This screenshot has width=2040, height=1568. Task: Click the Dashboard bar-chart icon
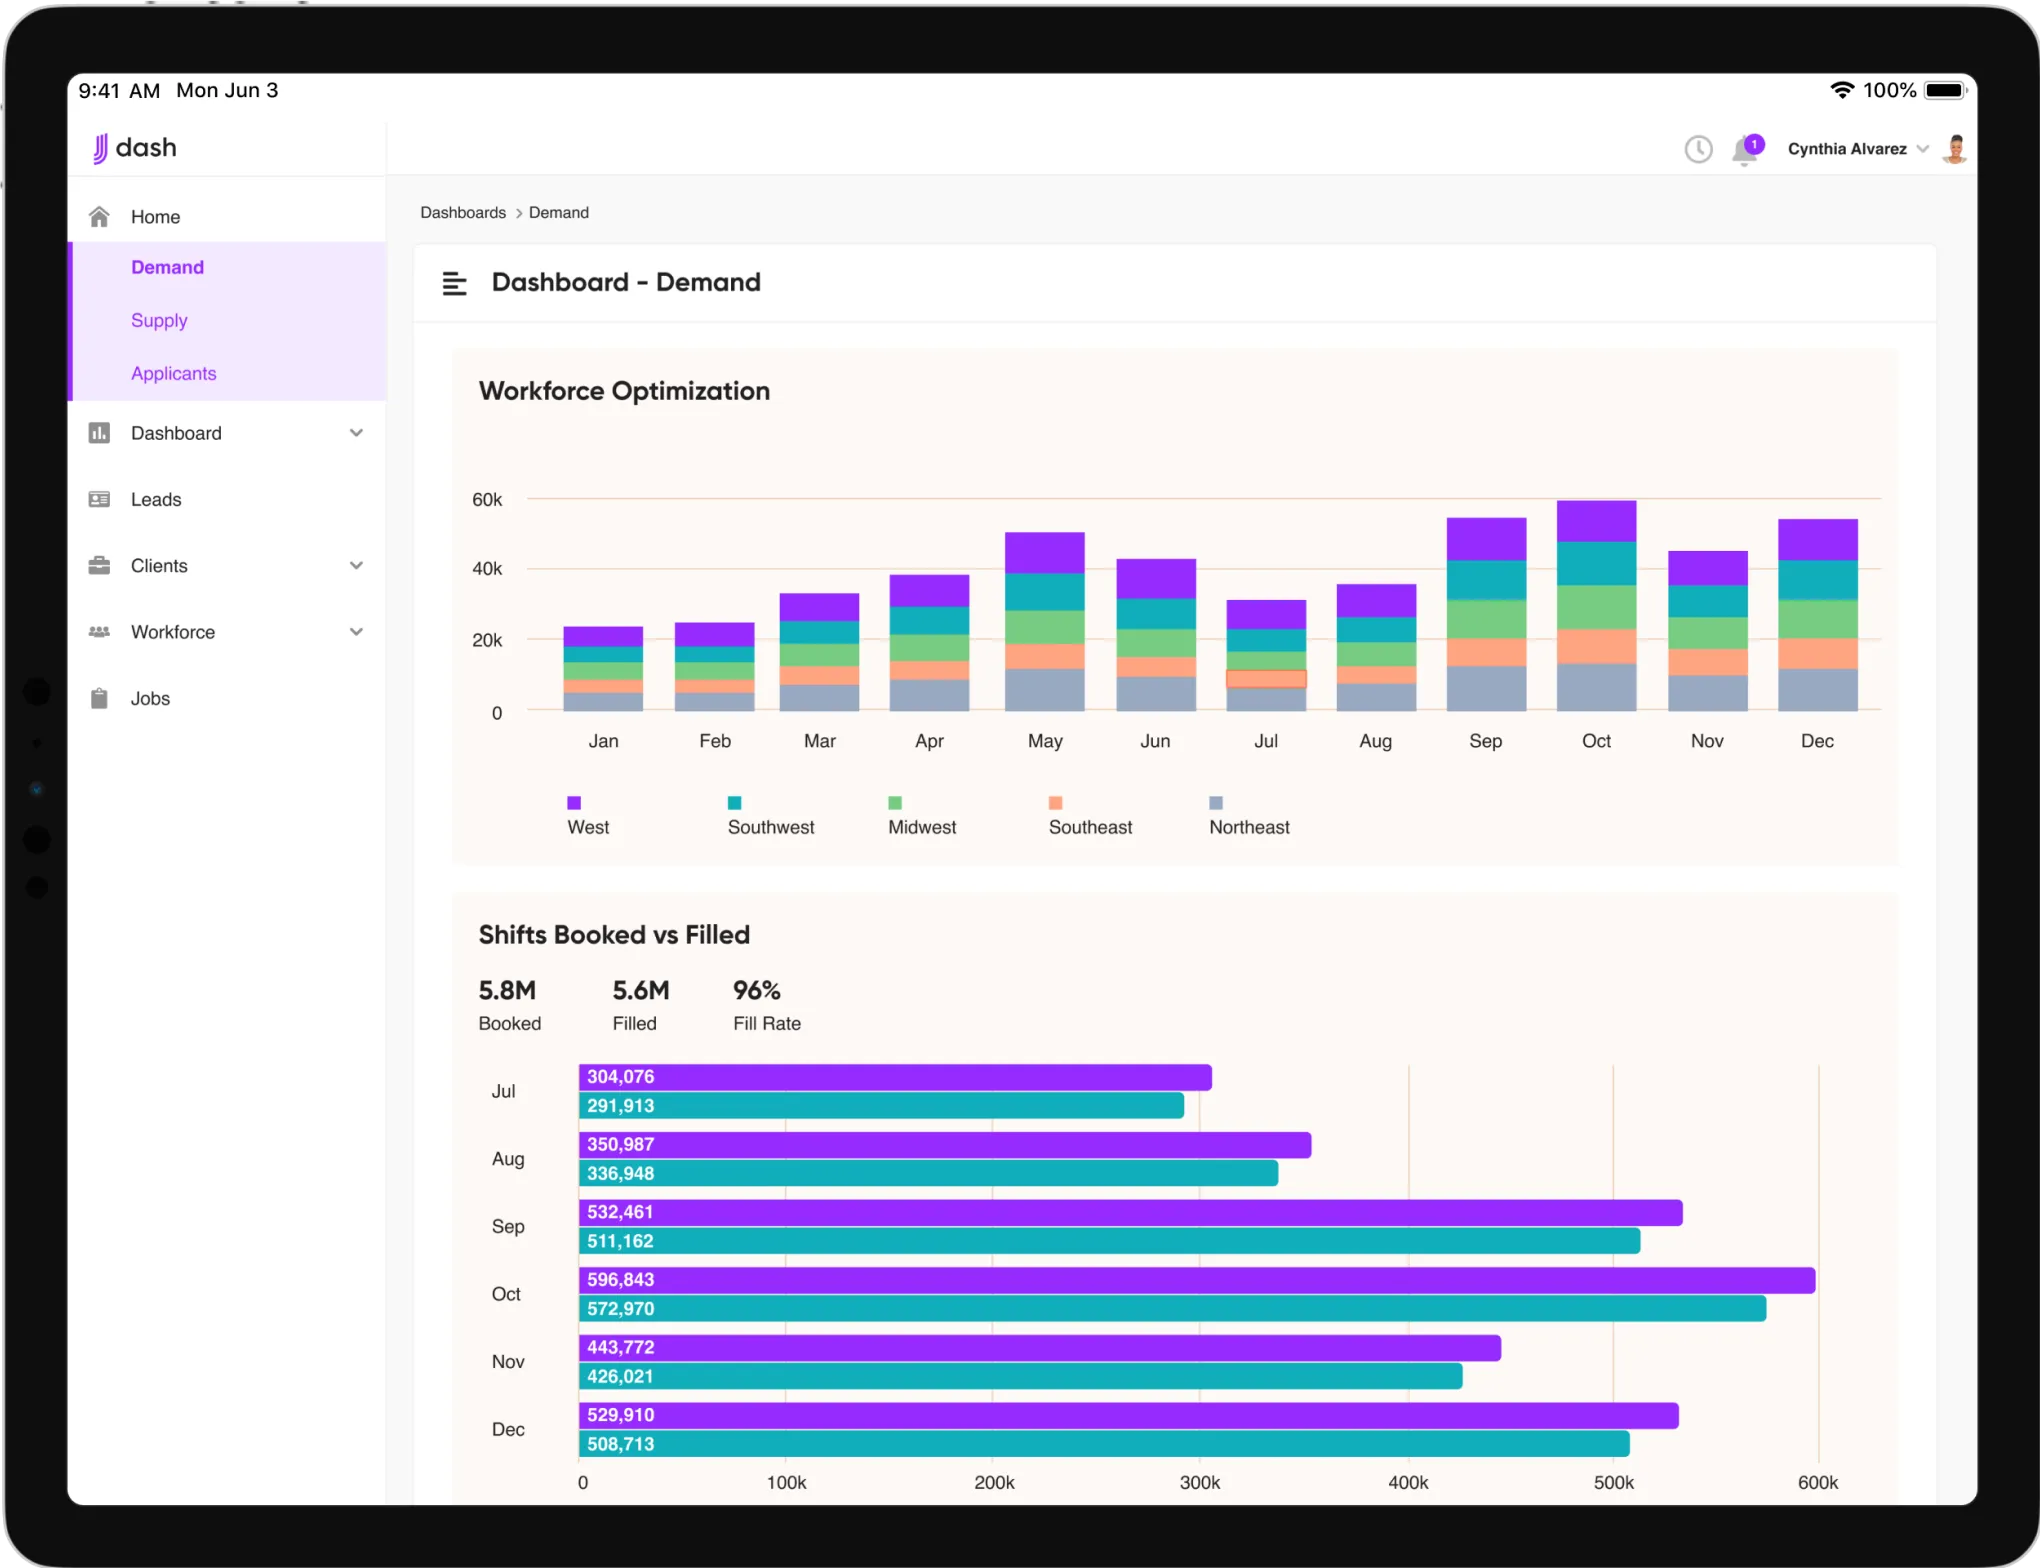100,433
